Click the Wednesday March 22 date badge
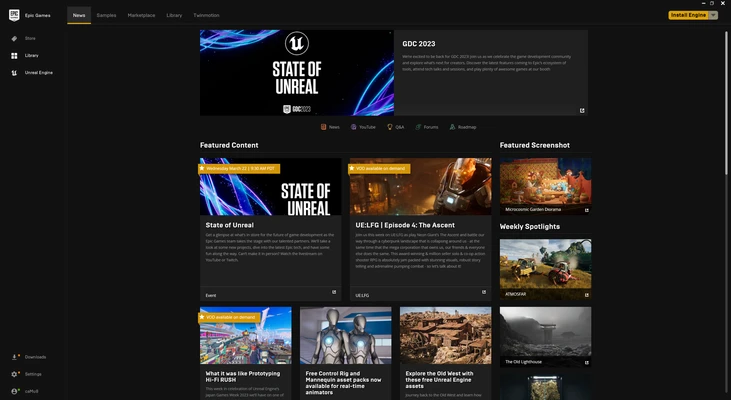 pyautogui.click(x=239, y=168)
